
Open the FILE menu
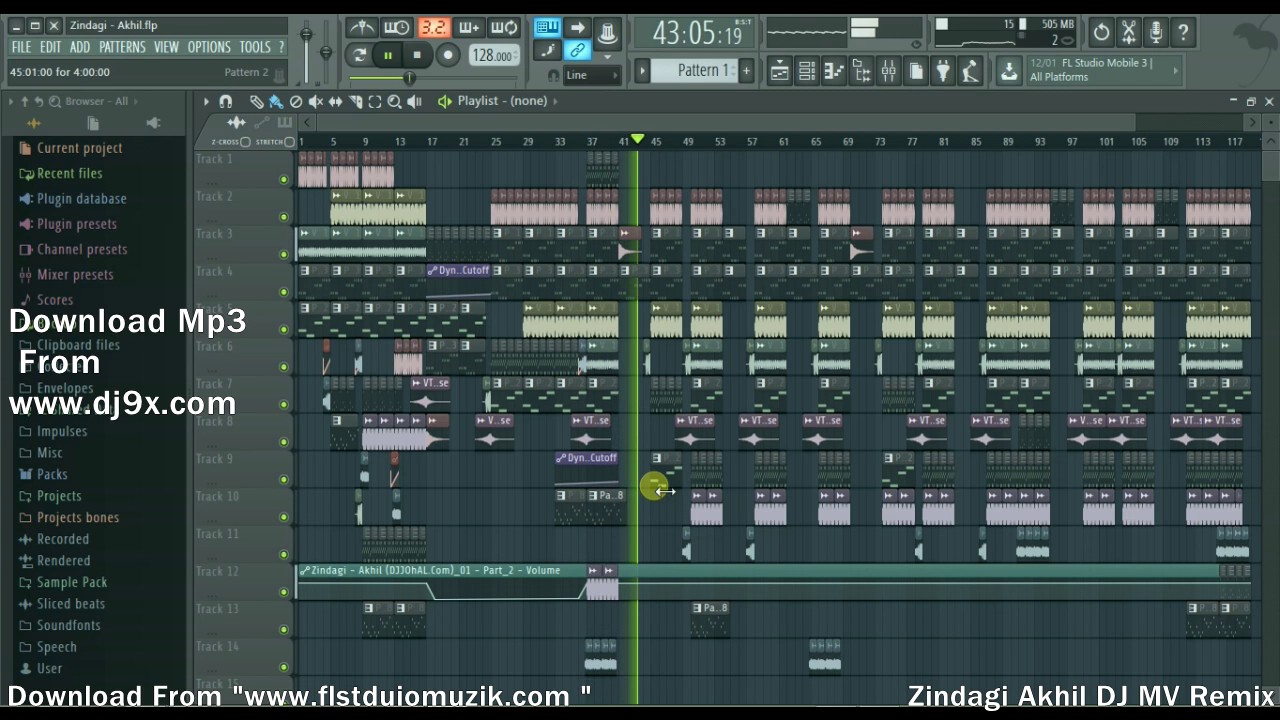coord(21,47)
